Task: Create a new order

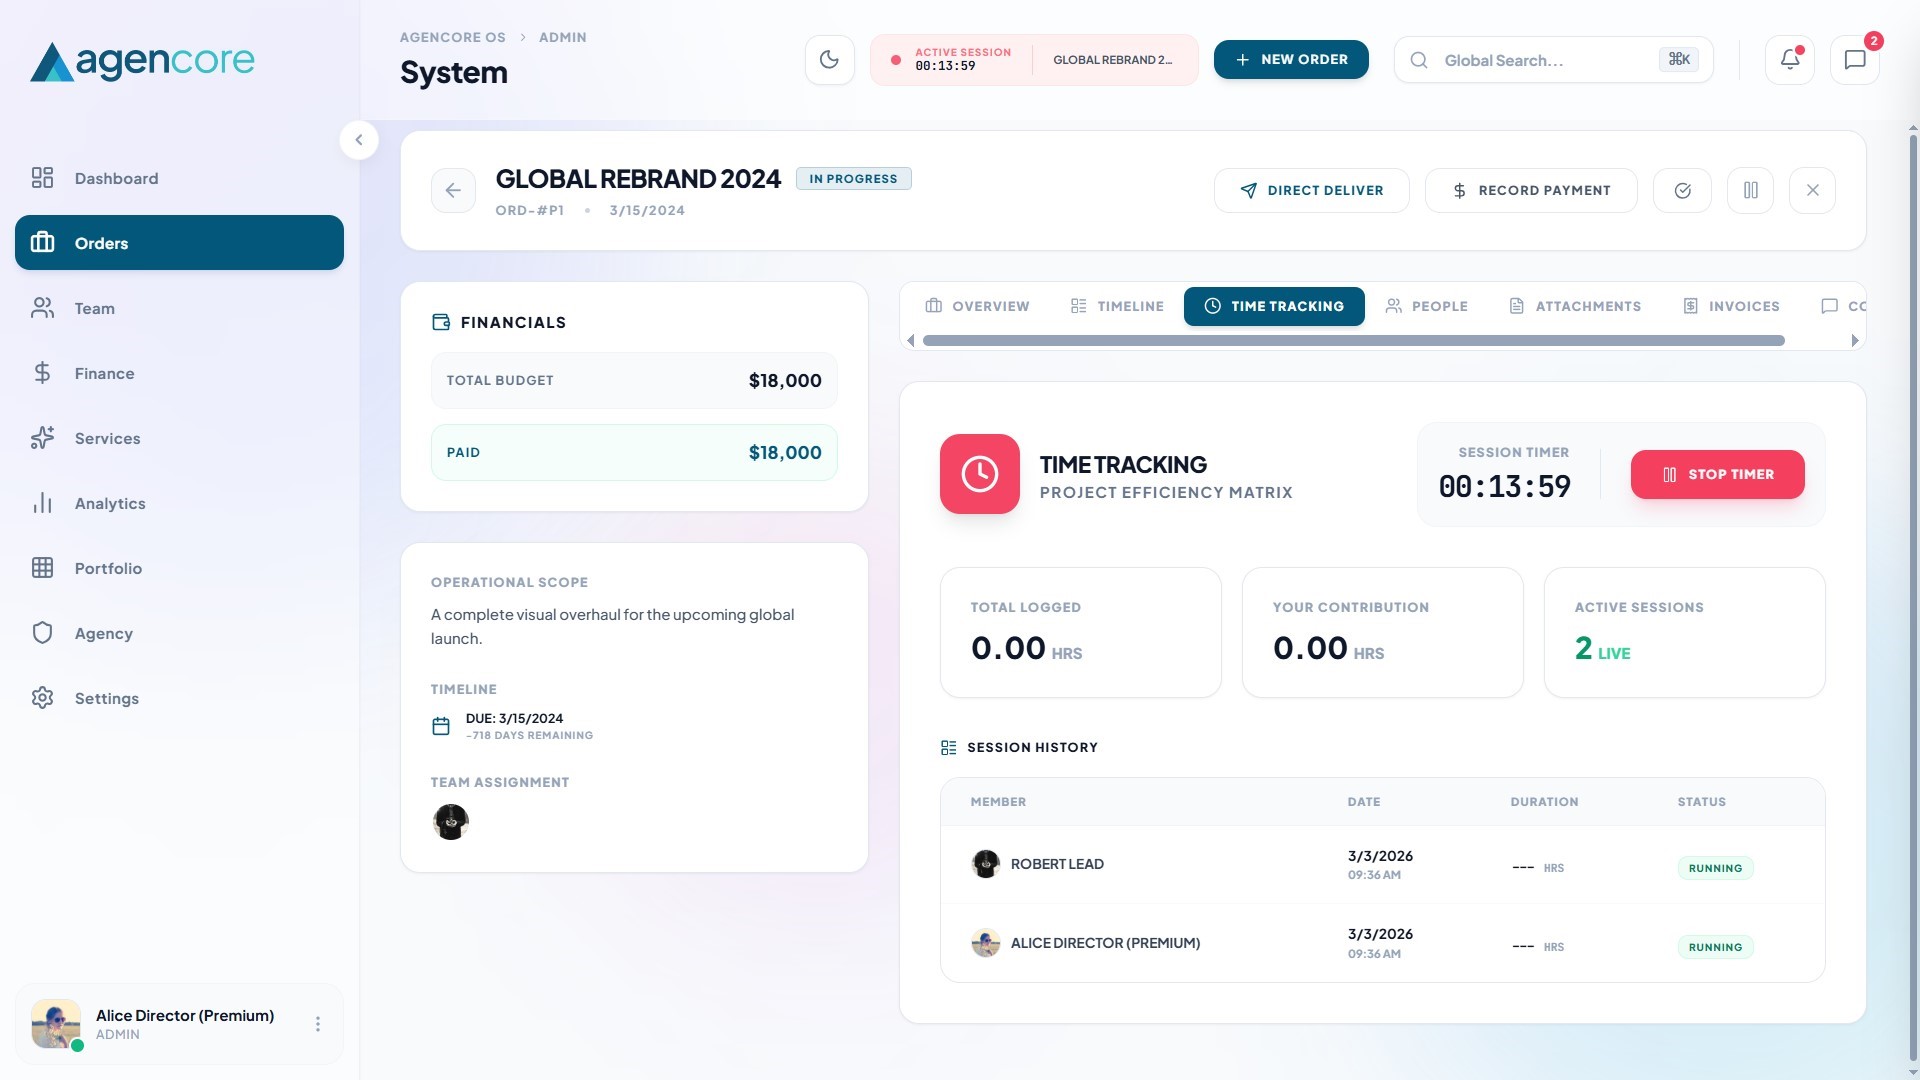Action: [1291, 59]
